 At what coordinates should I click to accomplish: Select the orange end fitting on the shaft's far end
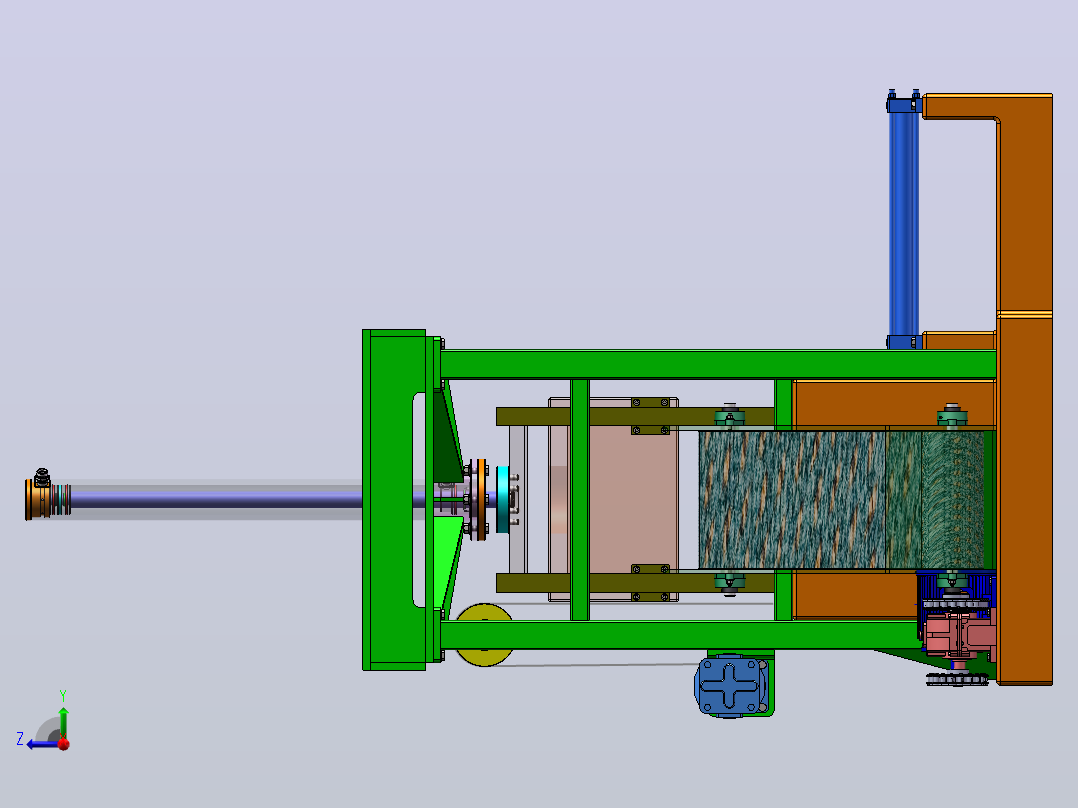40,498
